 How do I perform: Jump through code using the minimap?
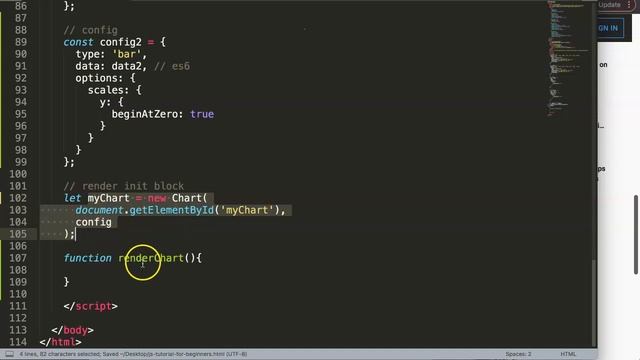(569, 59)
